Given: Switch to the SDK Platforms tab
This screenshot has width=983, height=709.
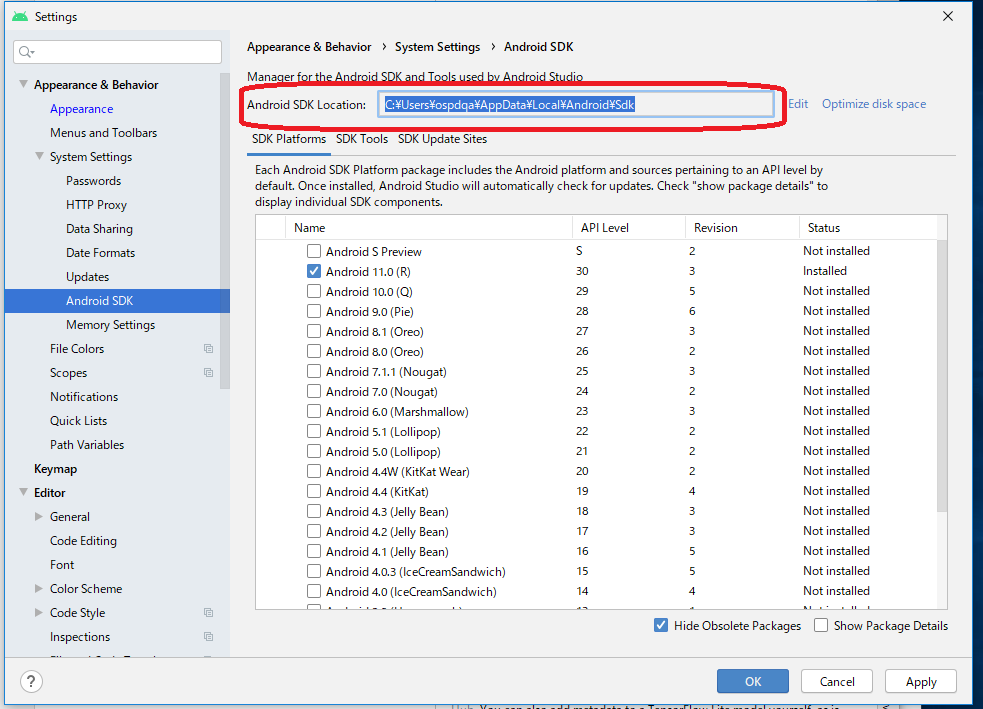Looking at the screenshot, I should pyautogui.click(x=289, y=139).
